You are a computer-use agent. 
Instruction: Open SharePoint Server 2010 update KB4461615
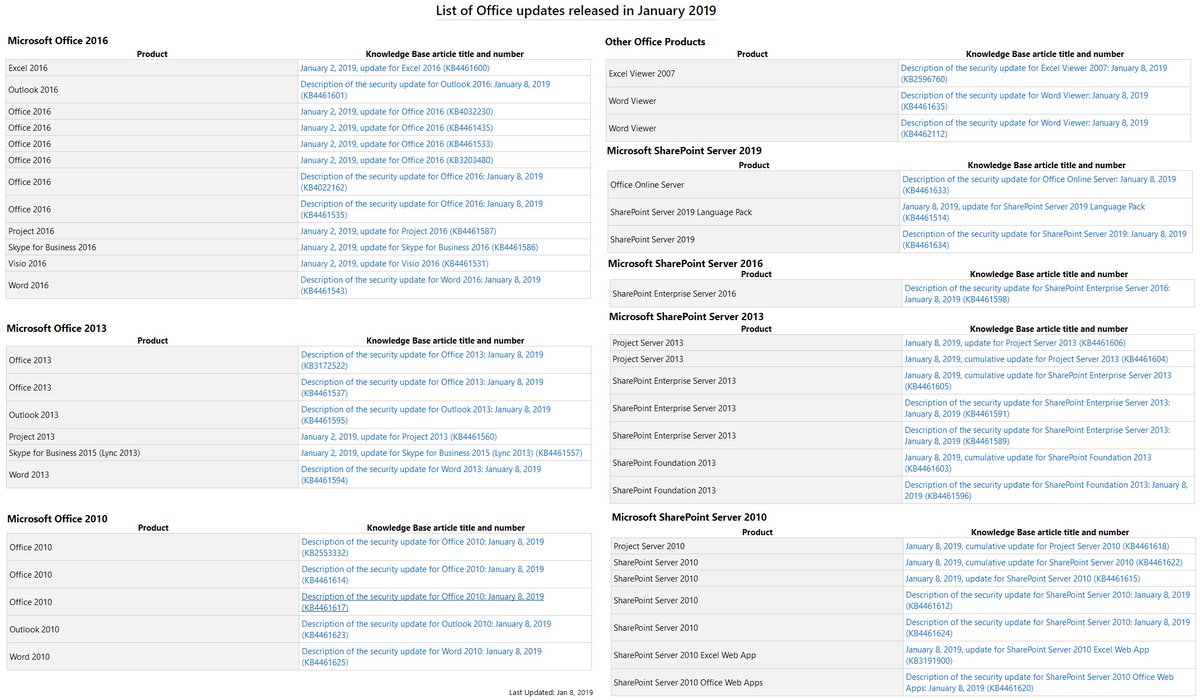[x=1023, y=578]
